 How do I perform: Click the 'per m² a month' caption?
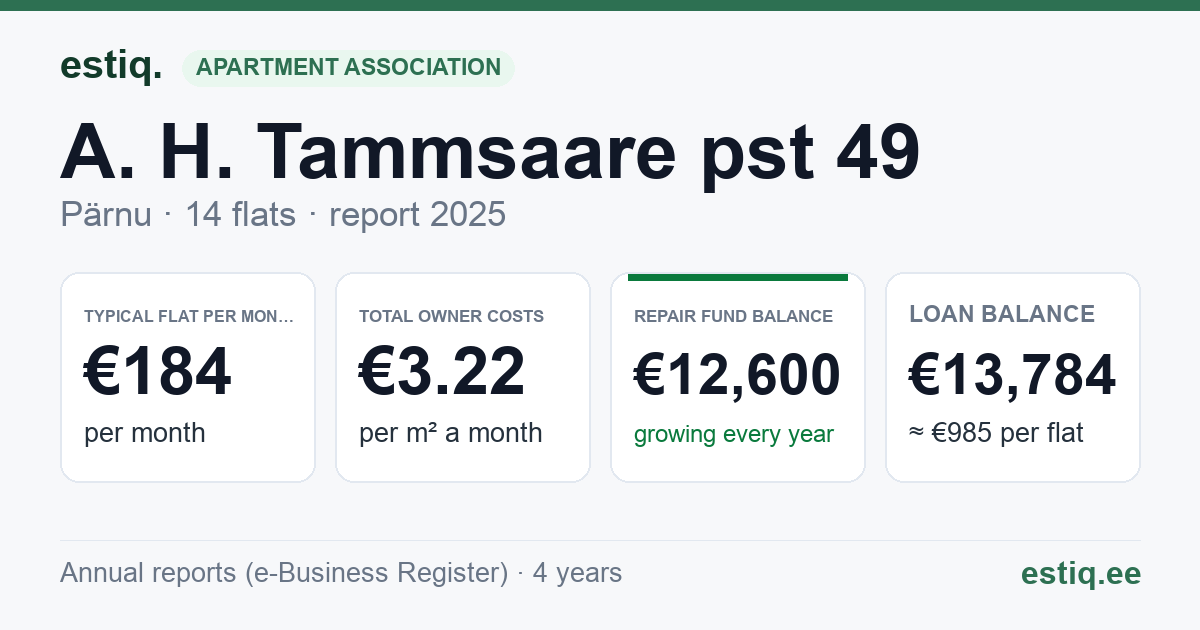click(451, 433)
